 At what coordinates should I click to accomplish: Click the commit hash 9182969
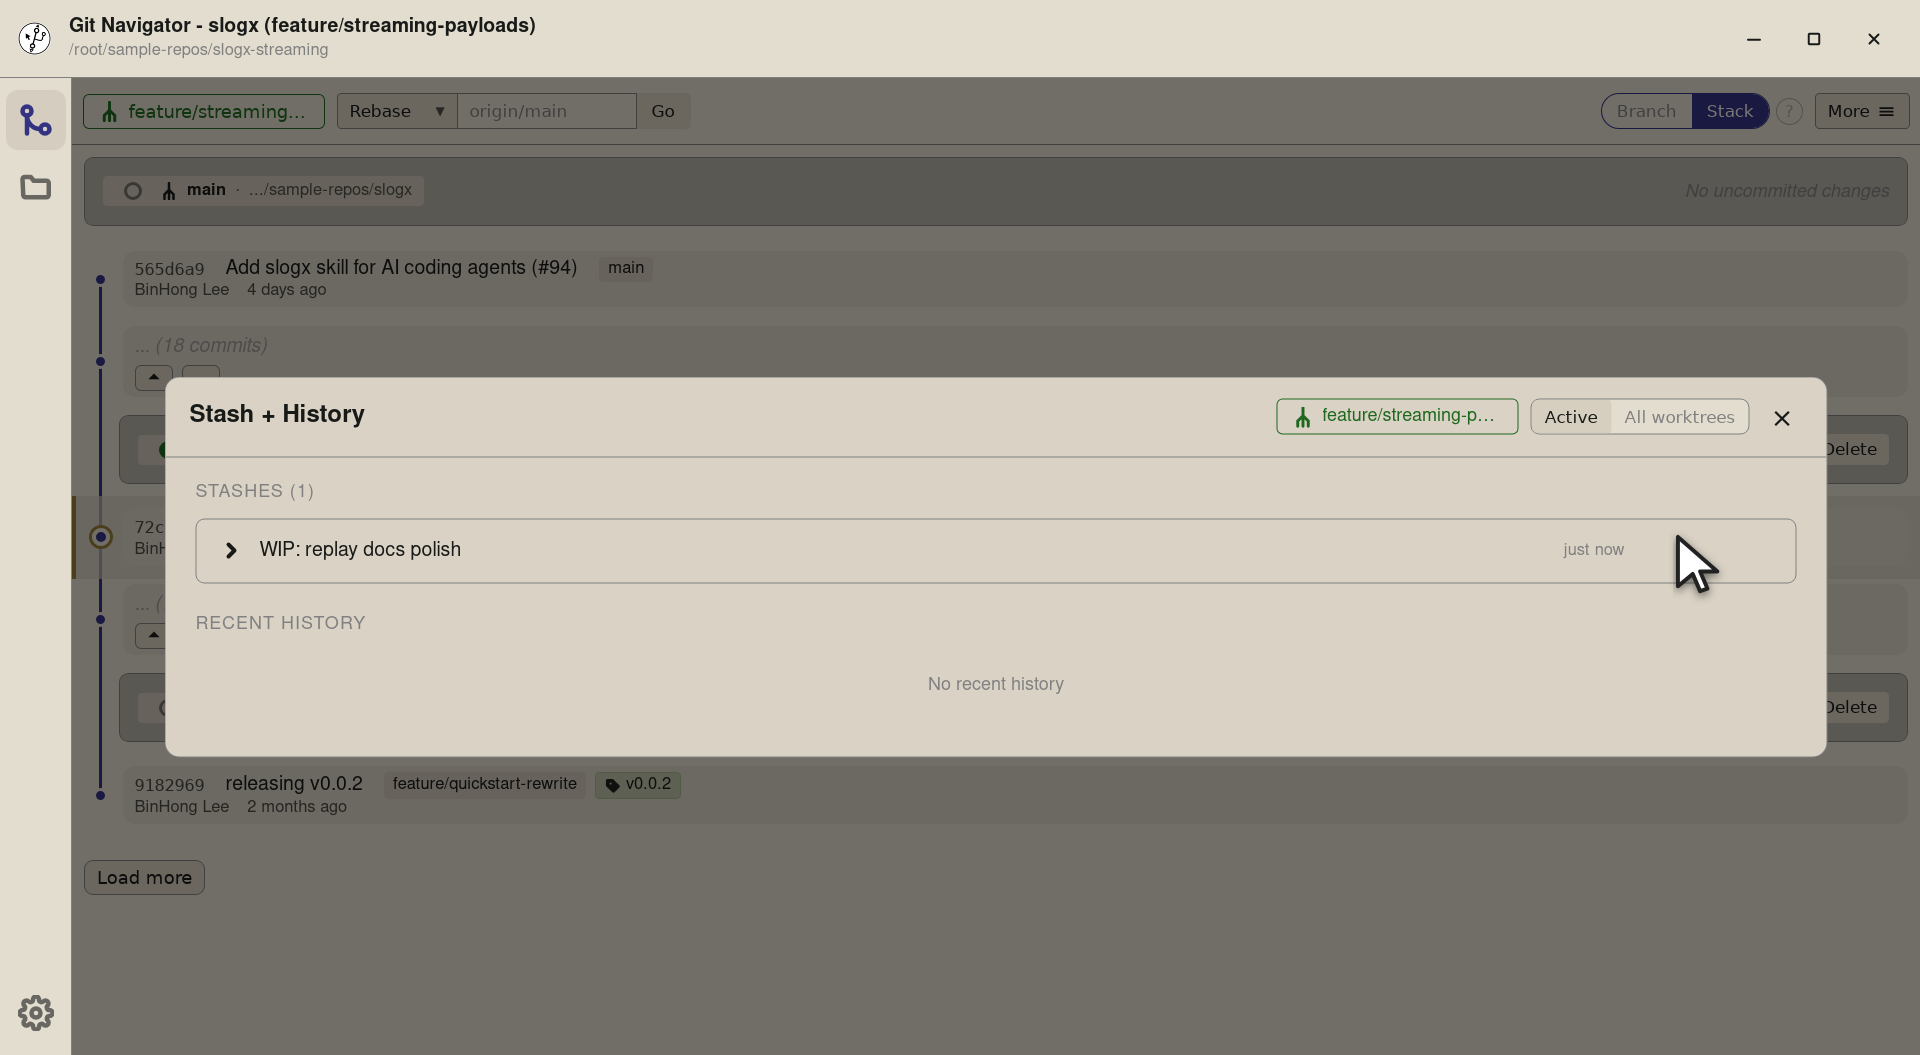169,785
